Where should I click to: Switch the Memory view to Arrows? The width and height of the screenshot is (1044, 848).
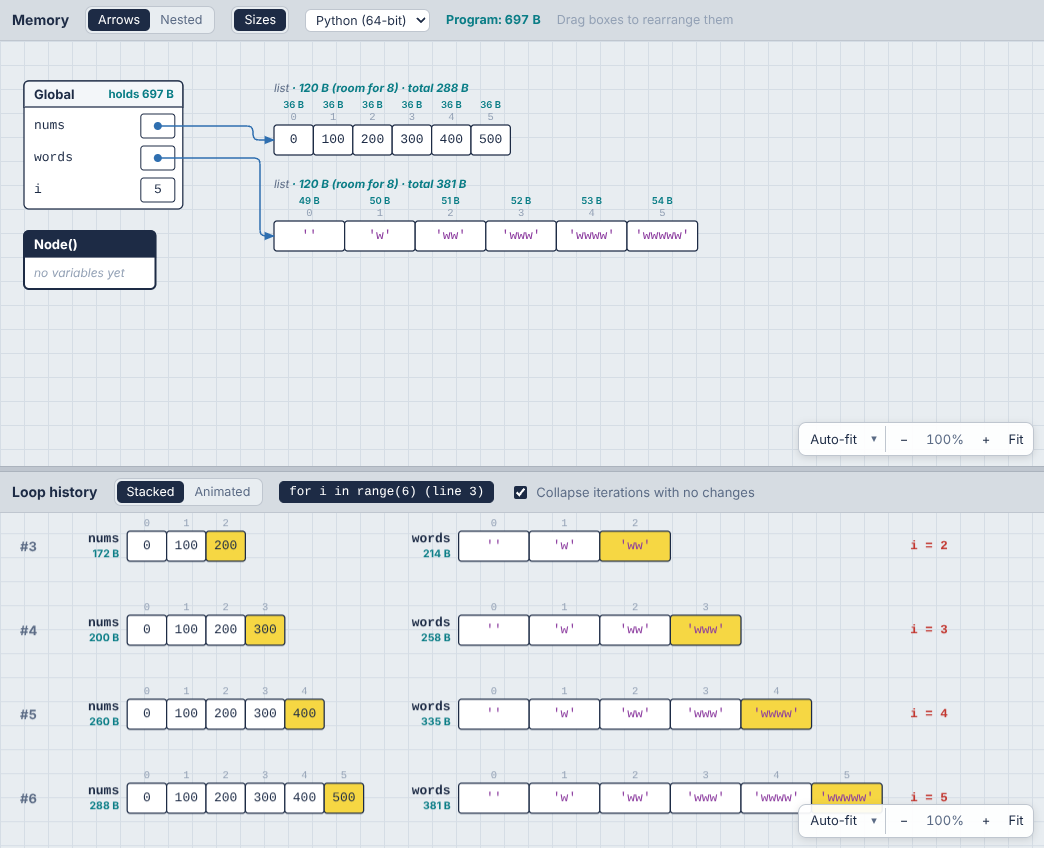119,20
